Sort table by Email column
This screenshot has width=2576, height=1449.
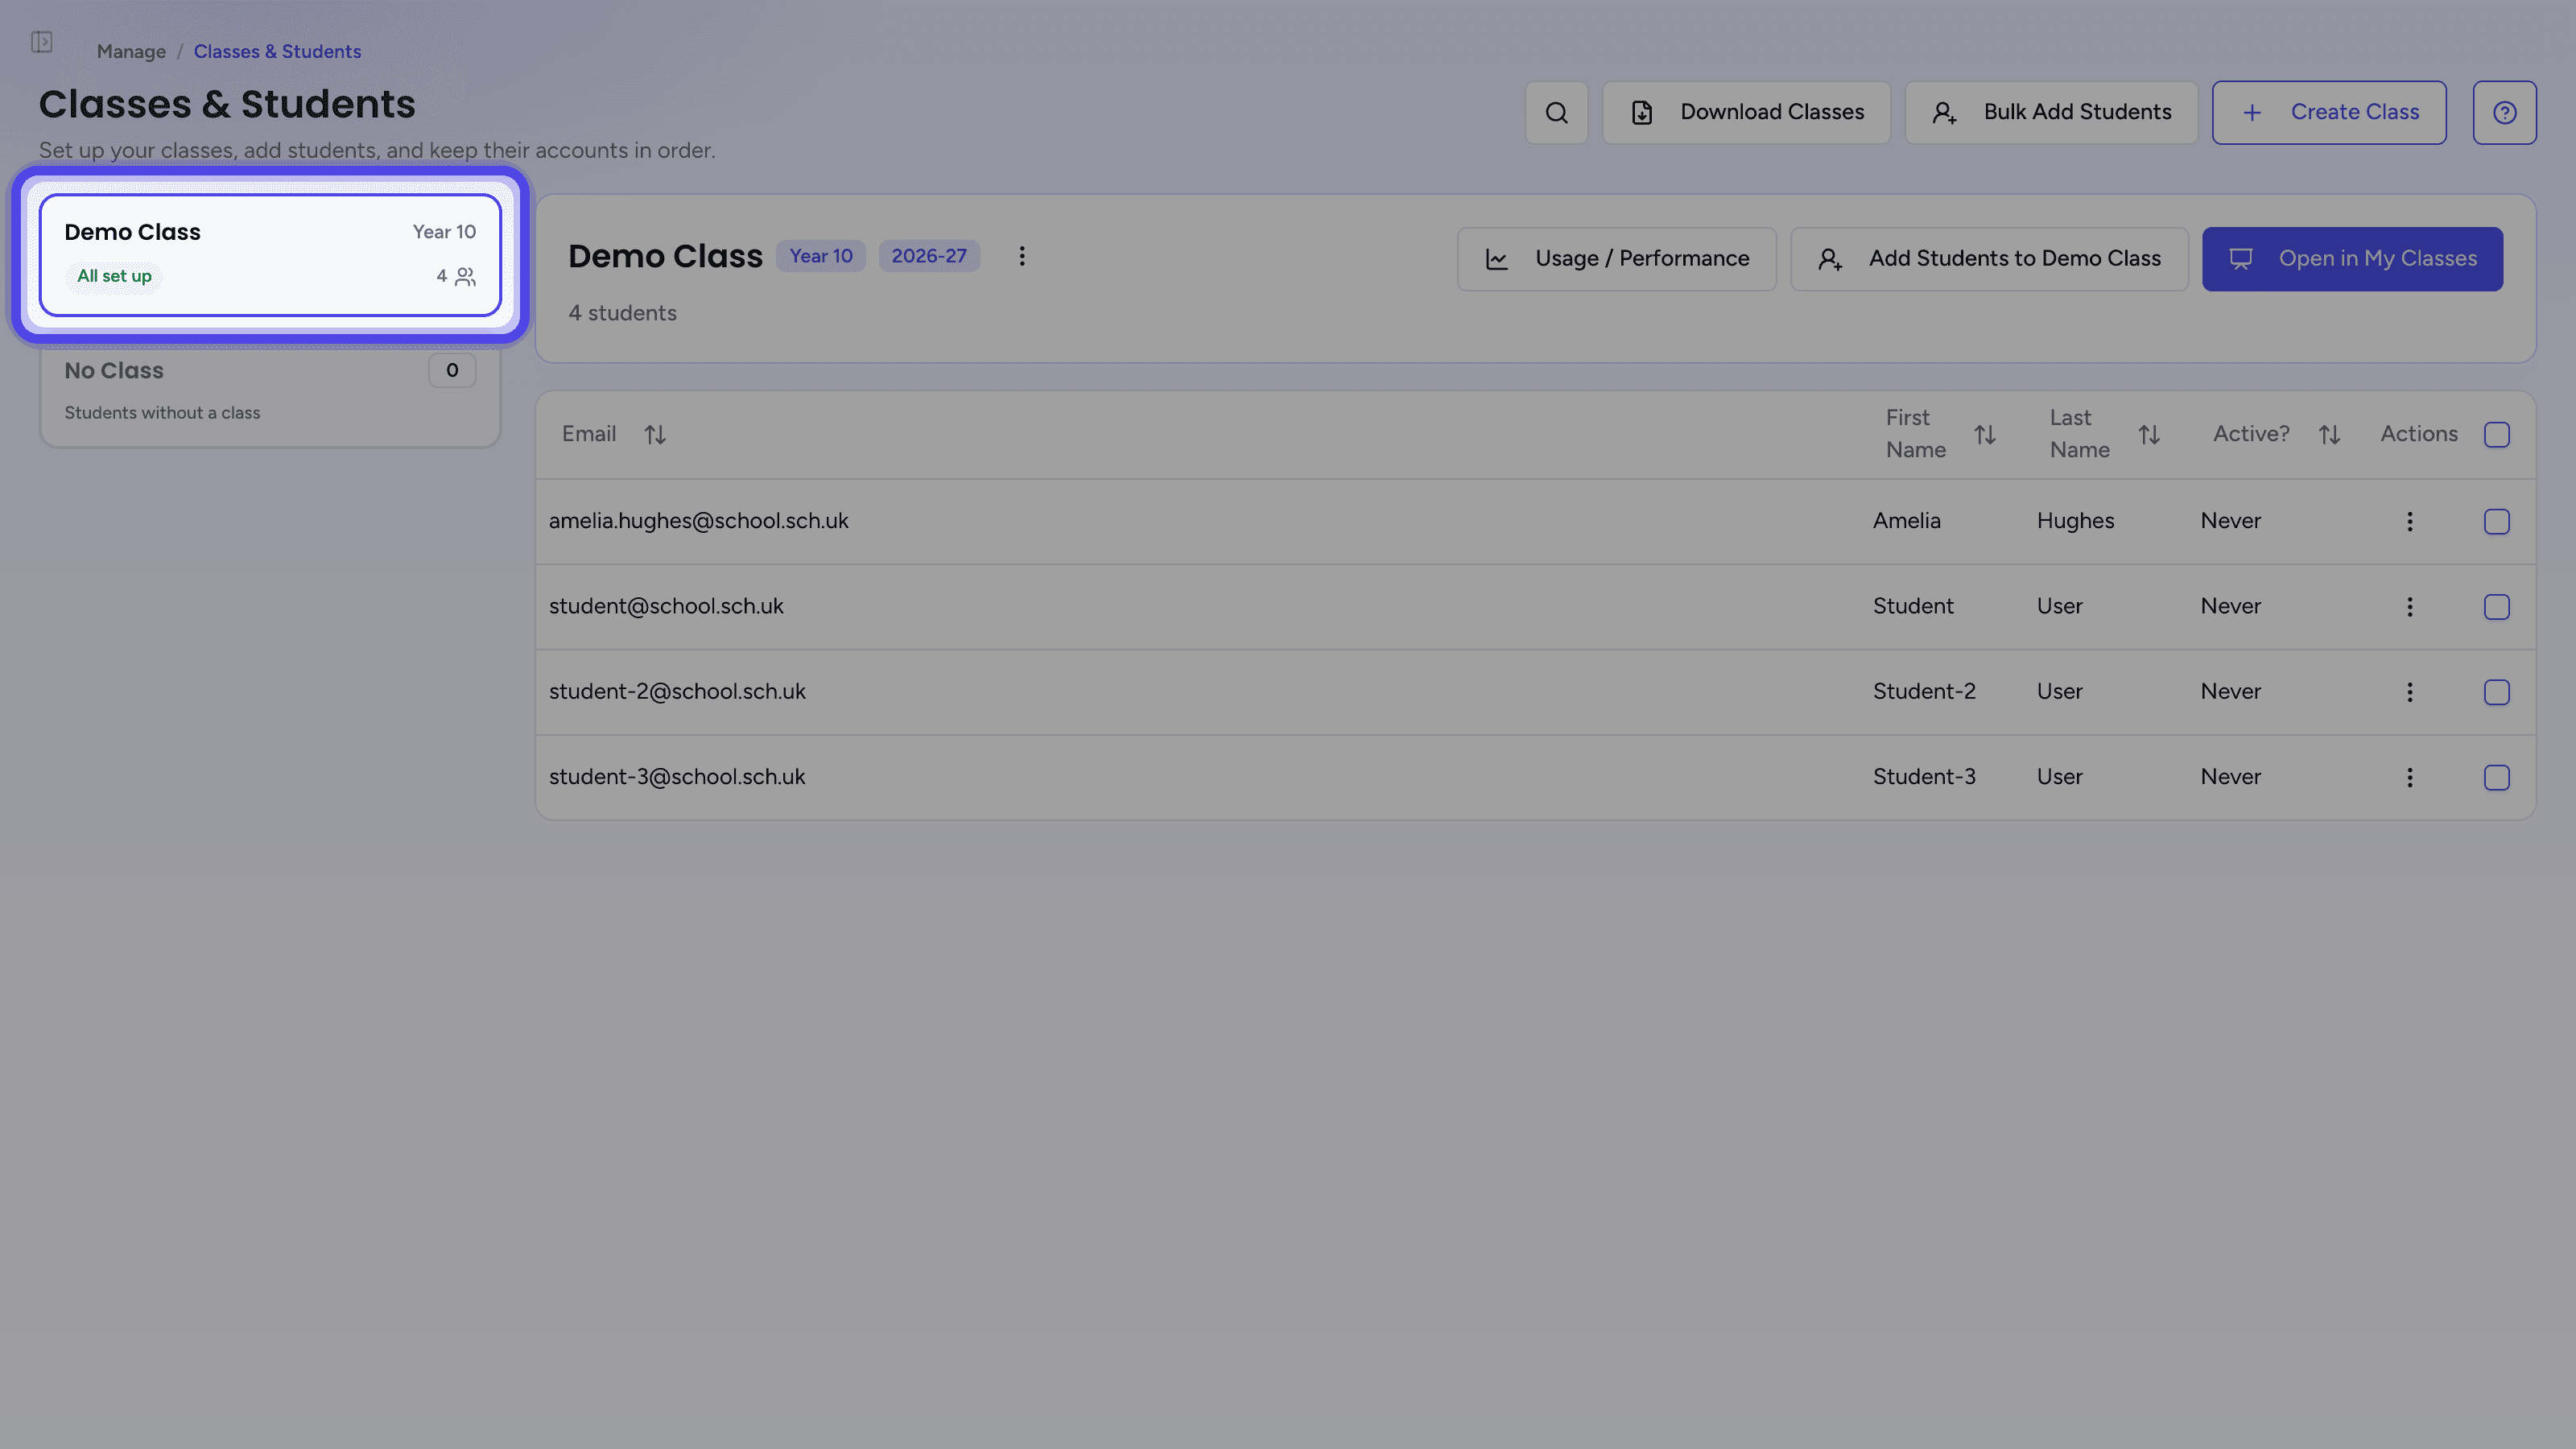(x=655, y=434)
